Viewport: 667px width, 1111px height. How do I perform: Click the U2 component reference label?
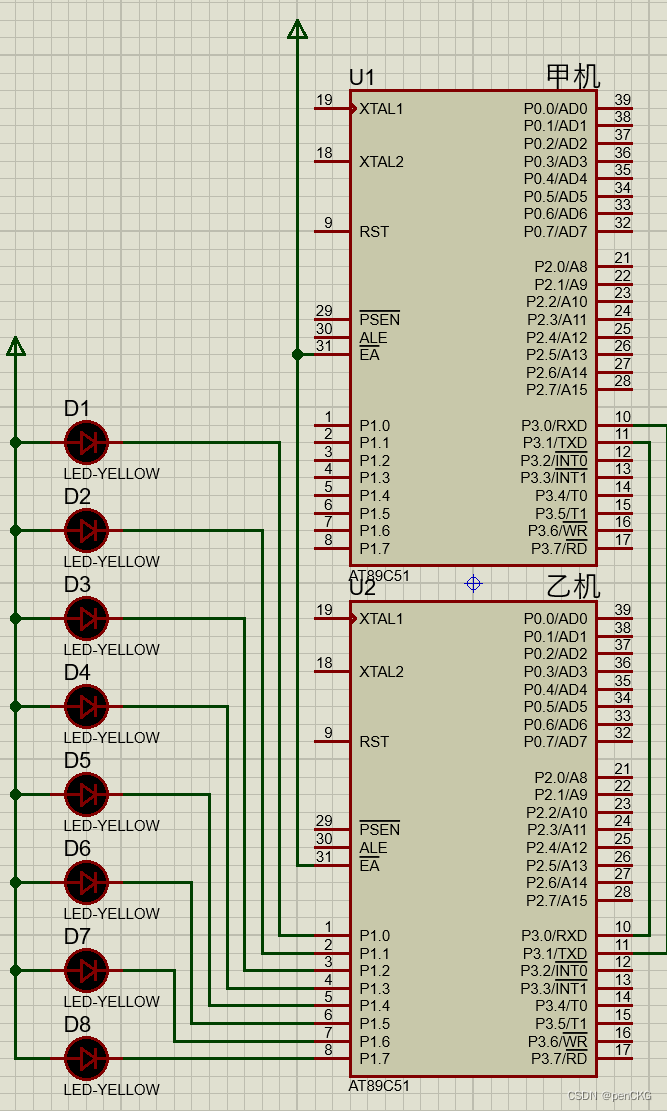[x=361, y=588]
